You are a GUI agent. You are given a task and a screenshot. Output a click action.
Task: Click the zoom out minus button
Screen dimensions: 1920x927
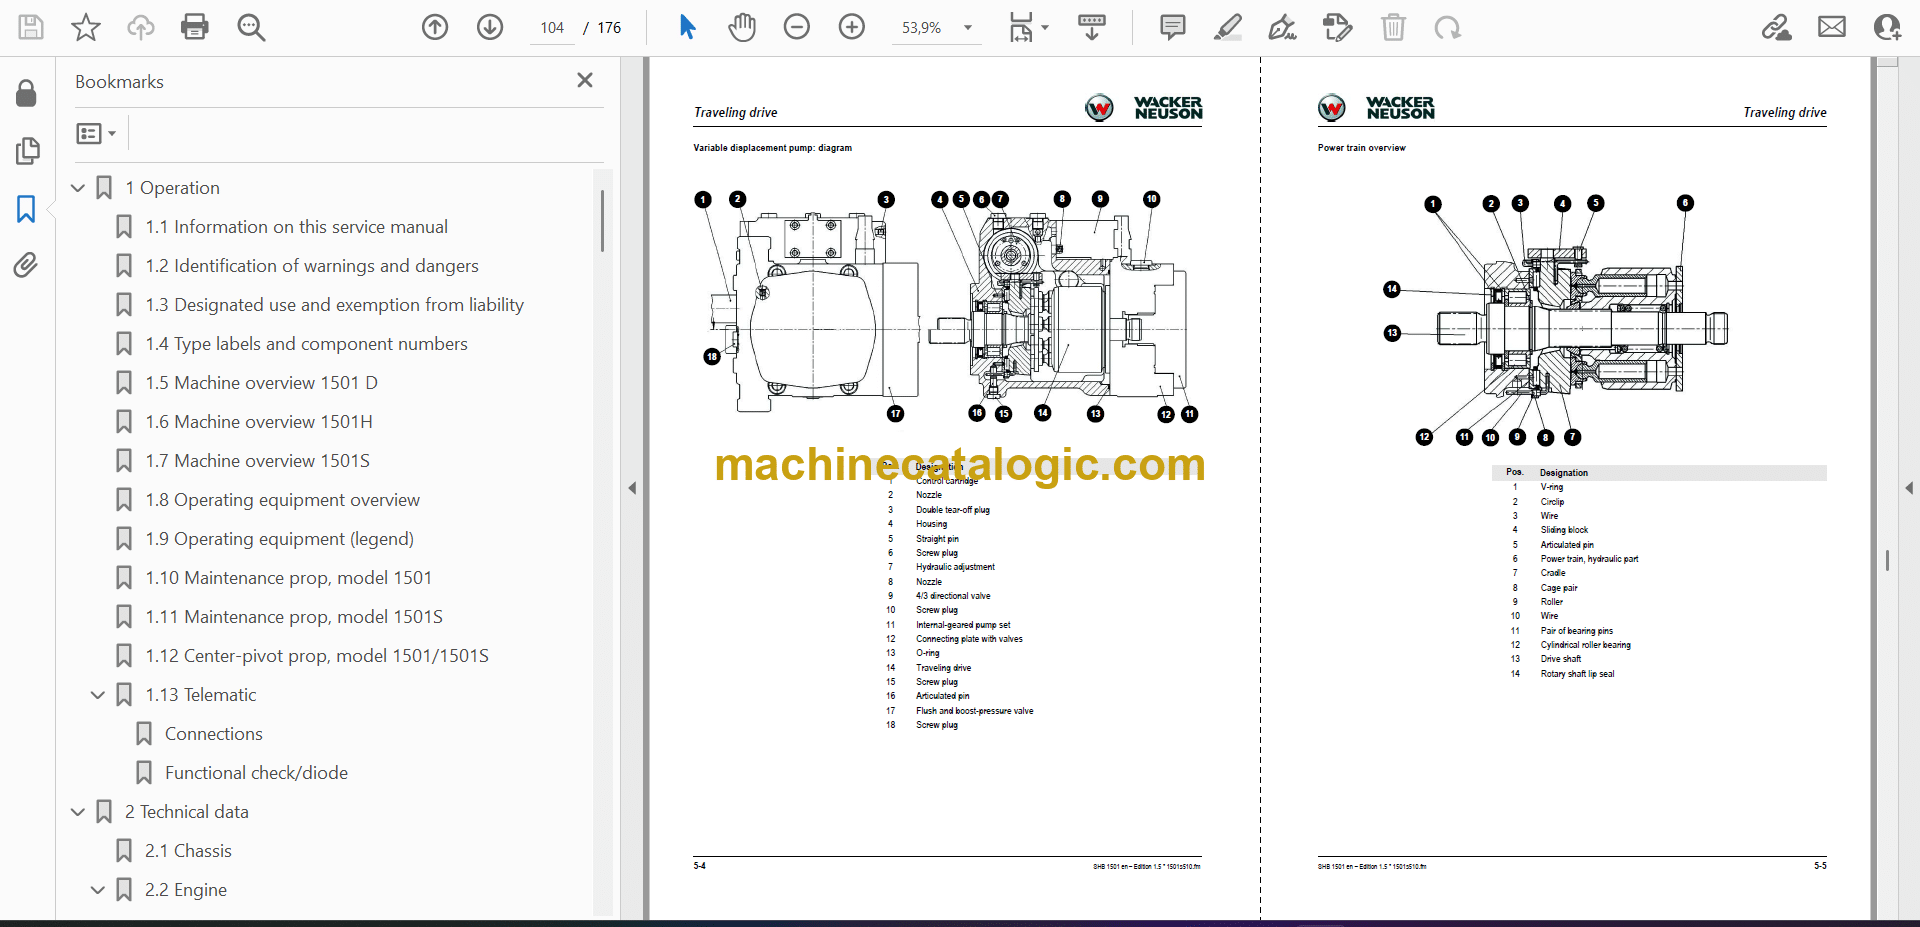point(797,27)
